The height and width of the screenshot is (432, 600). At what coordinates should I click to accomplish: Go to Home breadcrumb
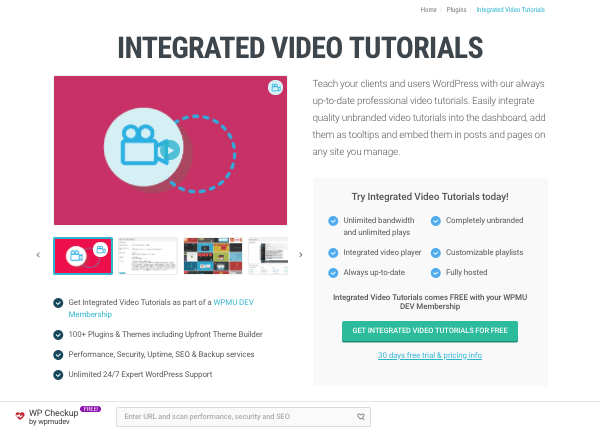tap(429, 10)
